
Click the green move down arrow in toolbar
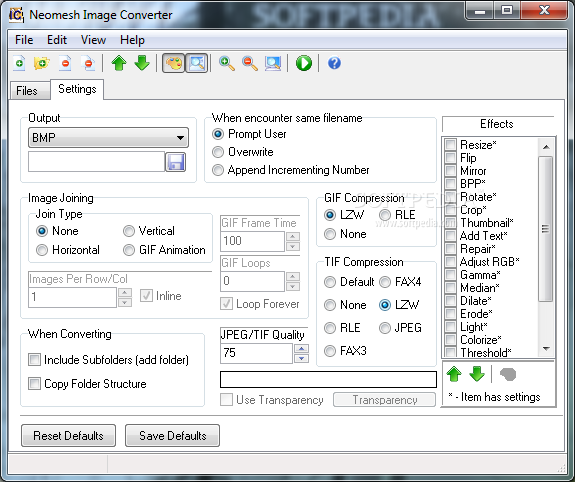pyautogui.click(x=142, y=63)
